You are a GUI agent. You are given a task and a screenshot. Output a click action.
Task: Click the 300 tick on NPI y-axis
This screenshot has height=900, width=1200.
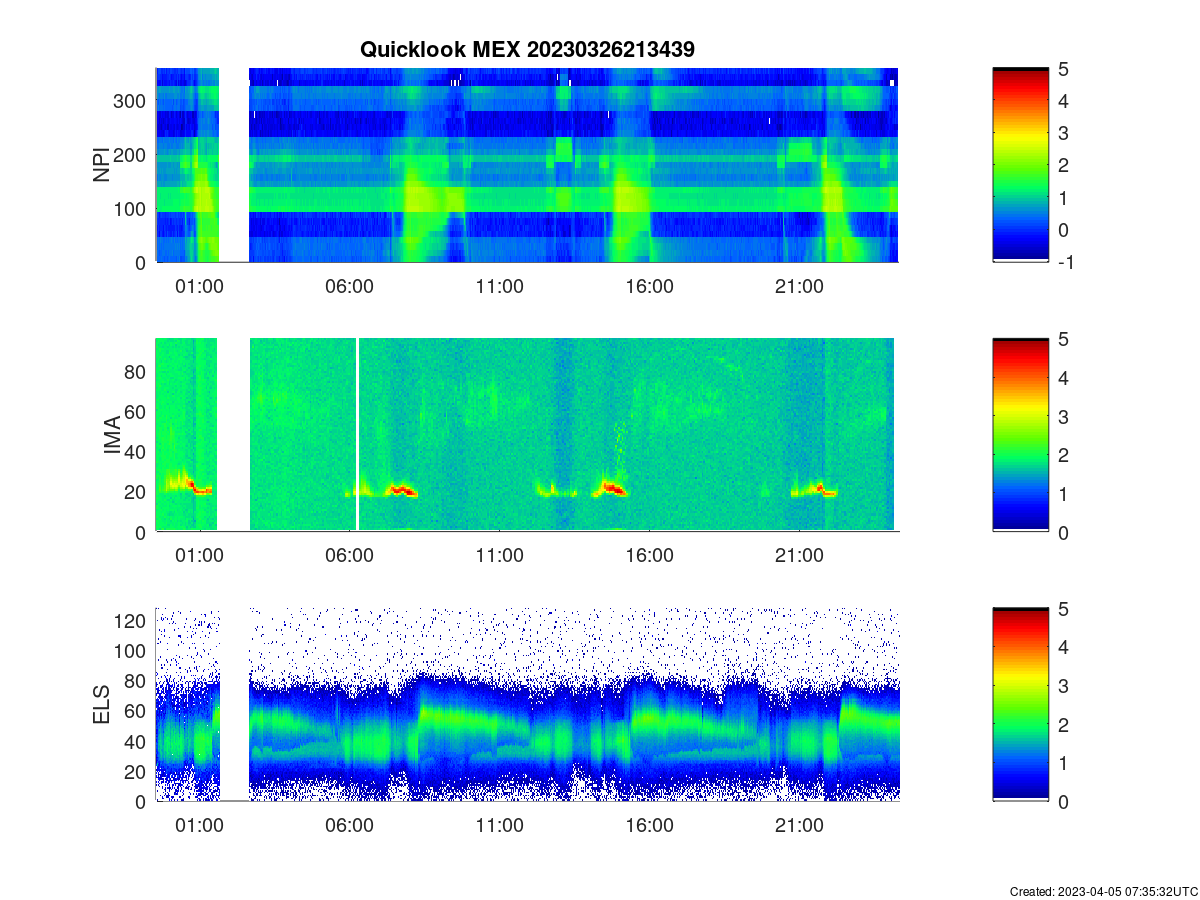point(131,101)
